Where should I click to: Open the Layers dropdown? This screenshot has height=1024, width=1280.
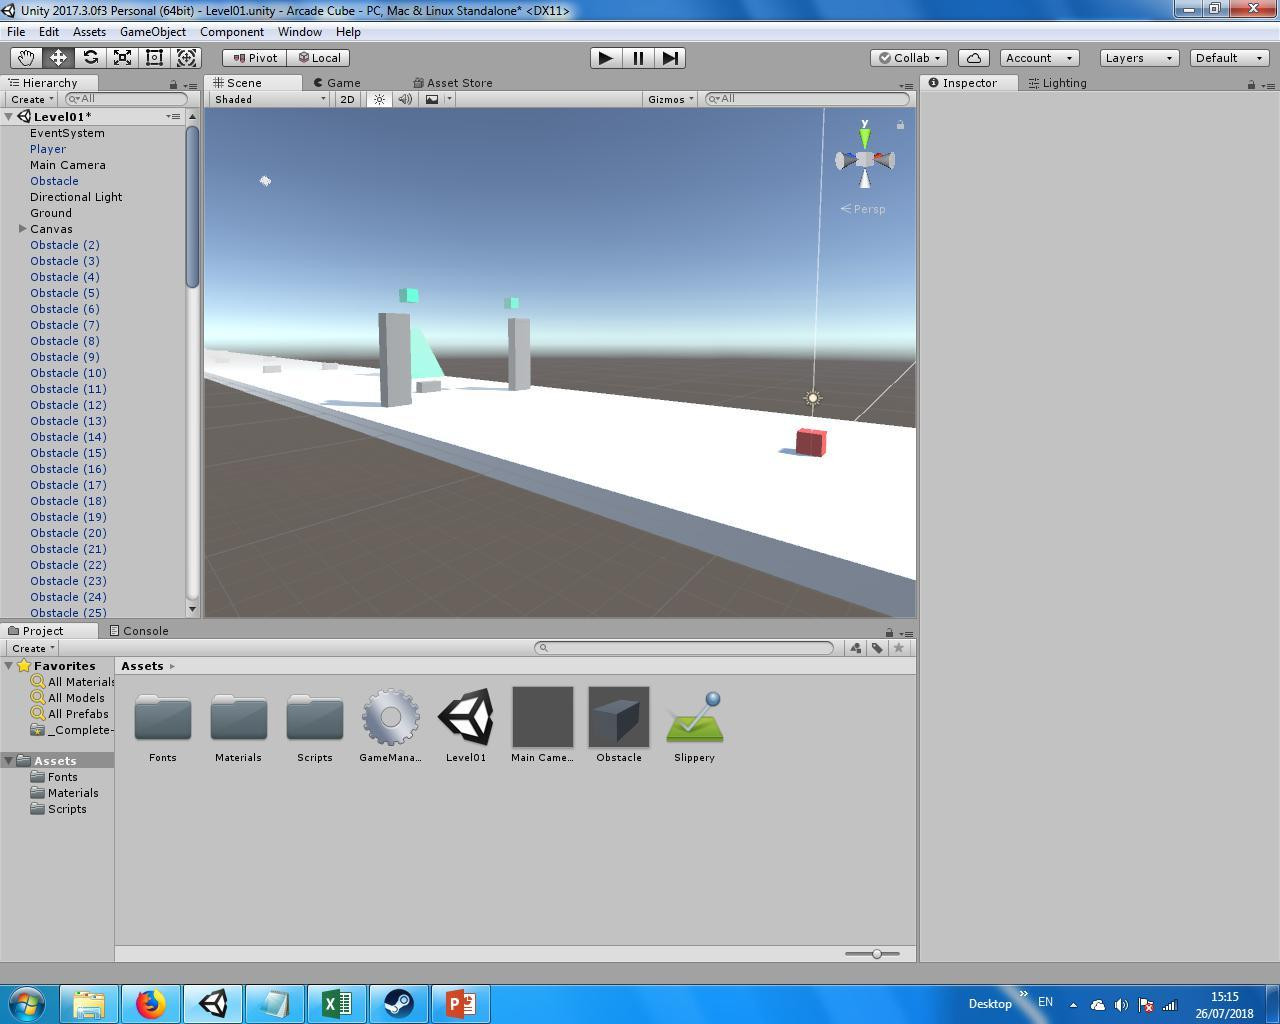coord(1139,58)
